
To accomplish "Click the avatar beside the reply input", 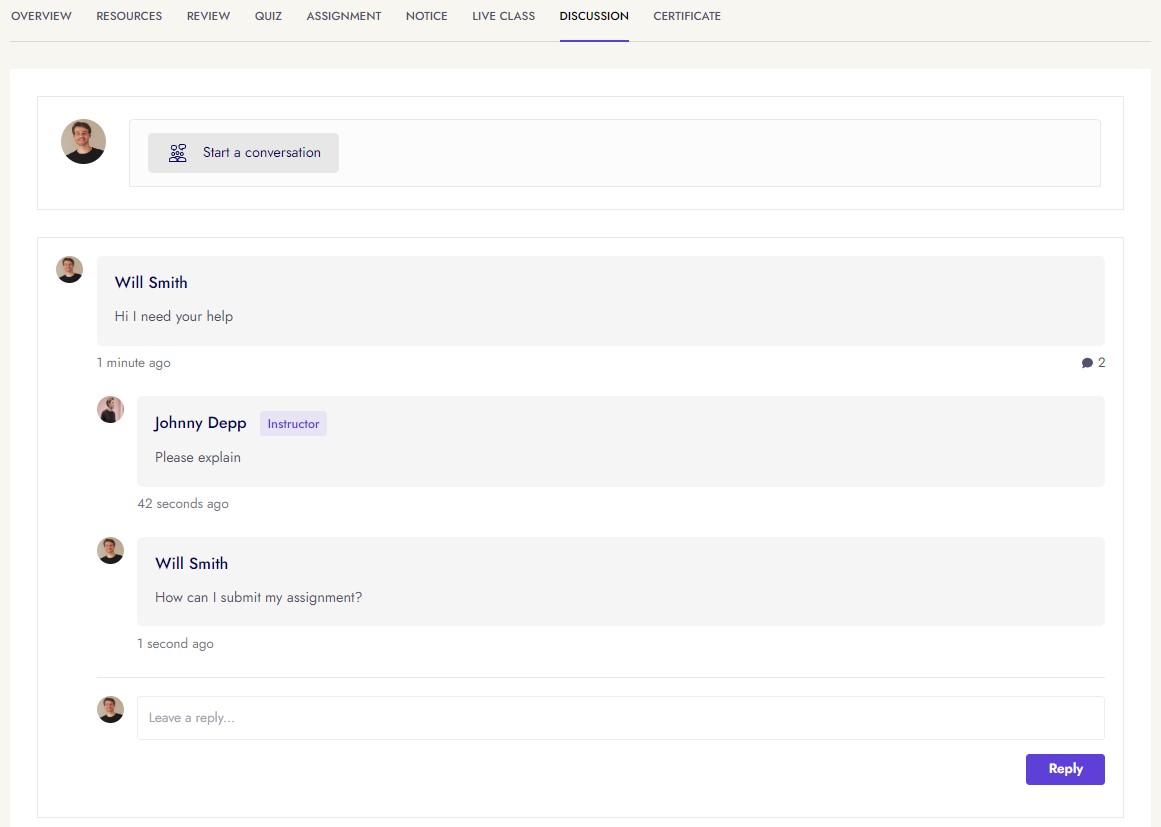I will (x=110, y=710).
